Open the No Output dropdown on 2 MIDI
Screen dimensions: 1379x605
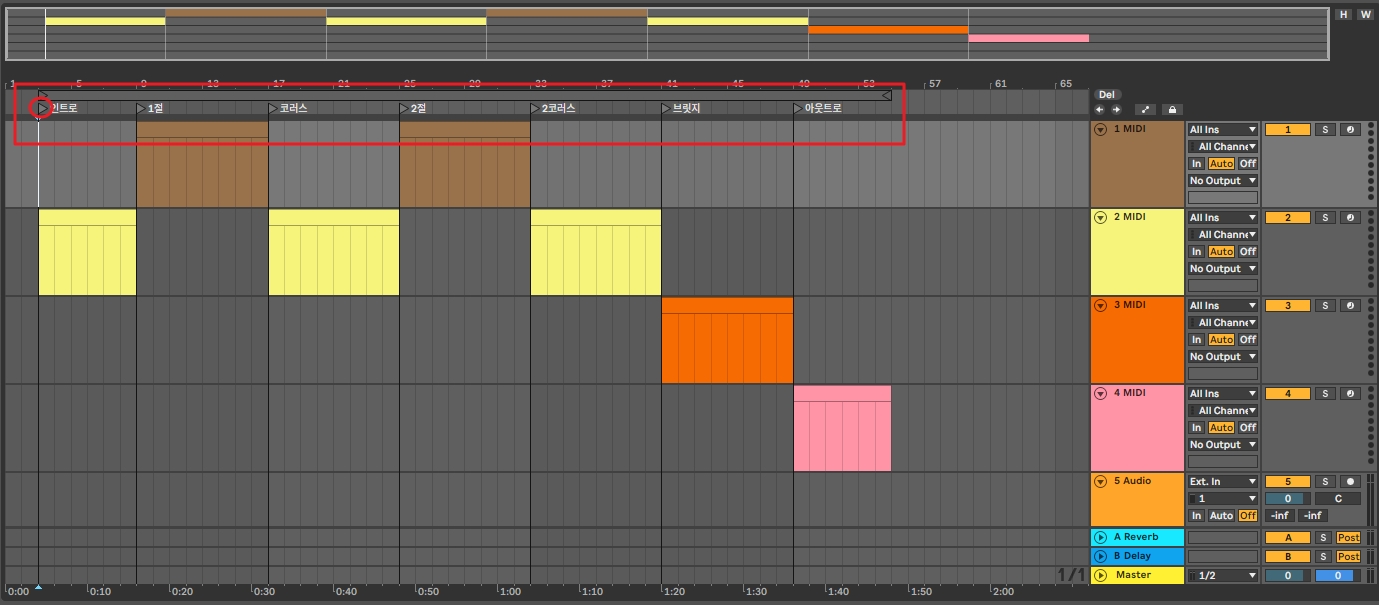tap(1223, 269)
